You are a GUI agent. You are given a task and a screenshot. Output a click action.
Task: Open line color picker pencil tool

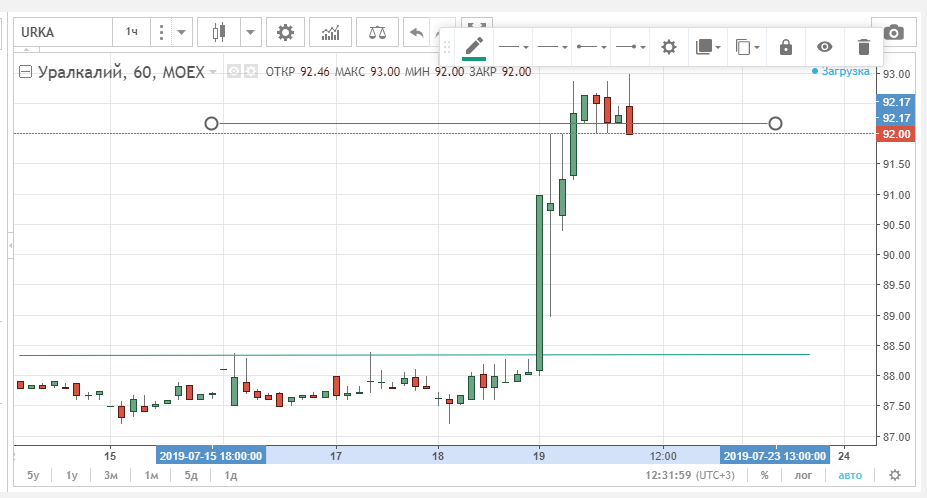tap(474, 47)
